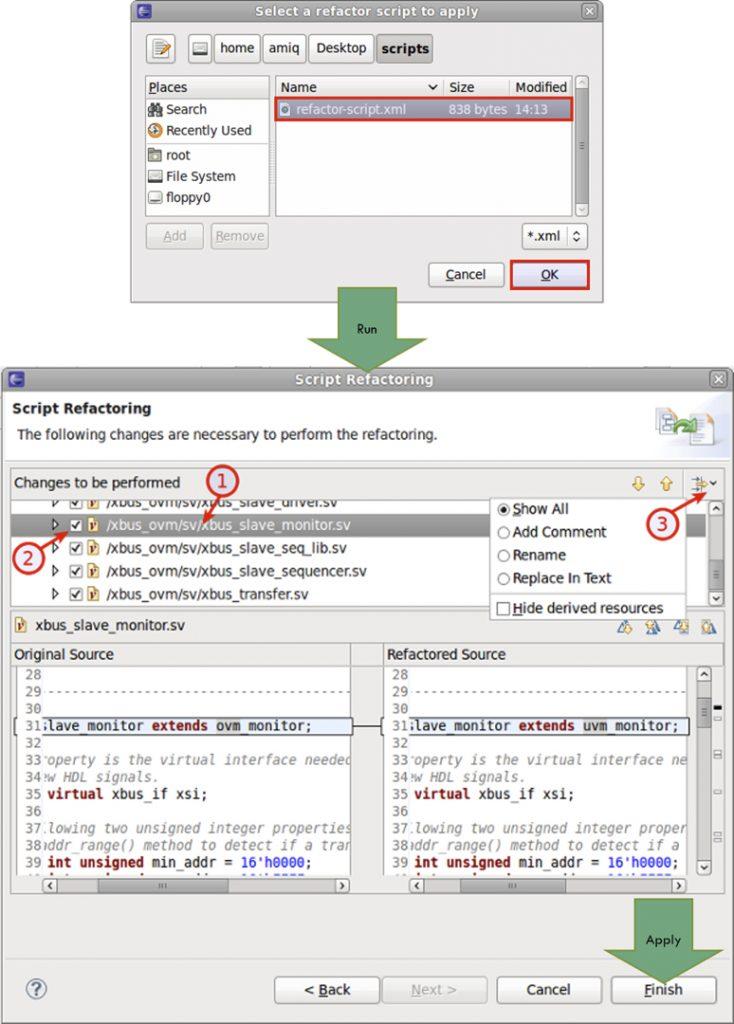
Task: Uncheck xbus_slave_seq_lib.sv change checkbox
Action: pos(76,548)
